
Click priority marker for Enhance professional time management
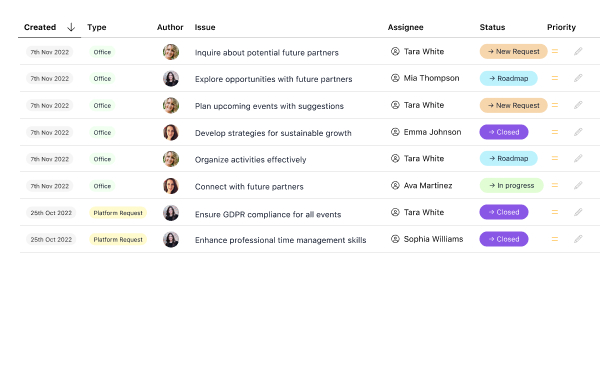coord(554,239)
